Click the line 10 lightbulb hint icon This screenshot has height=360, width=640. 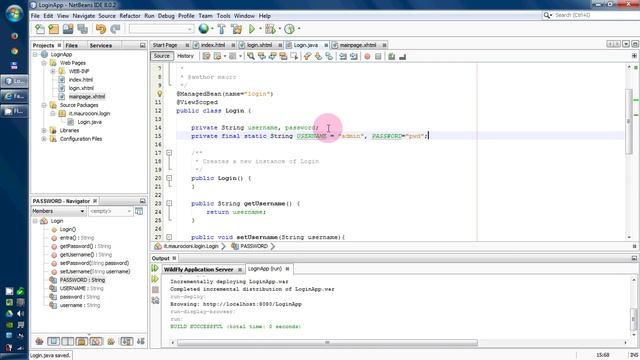(160, 94)
